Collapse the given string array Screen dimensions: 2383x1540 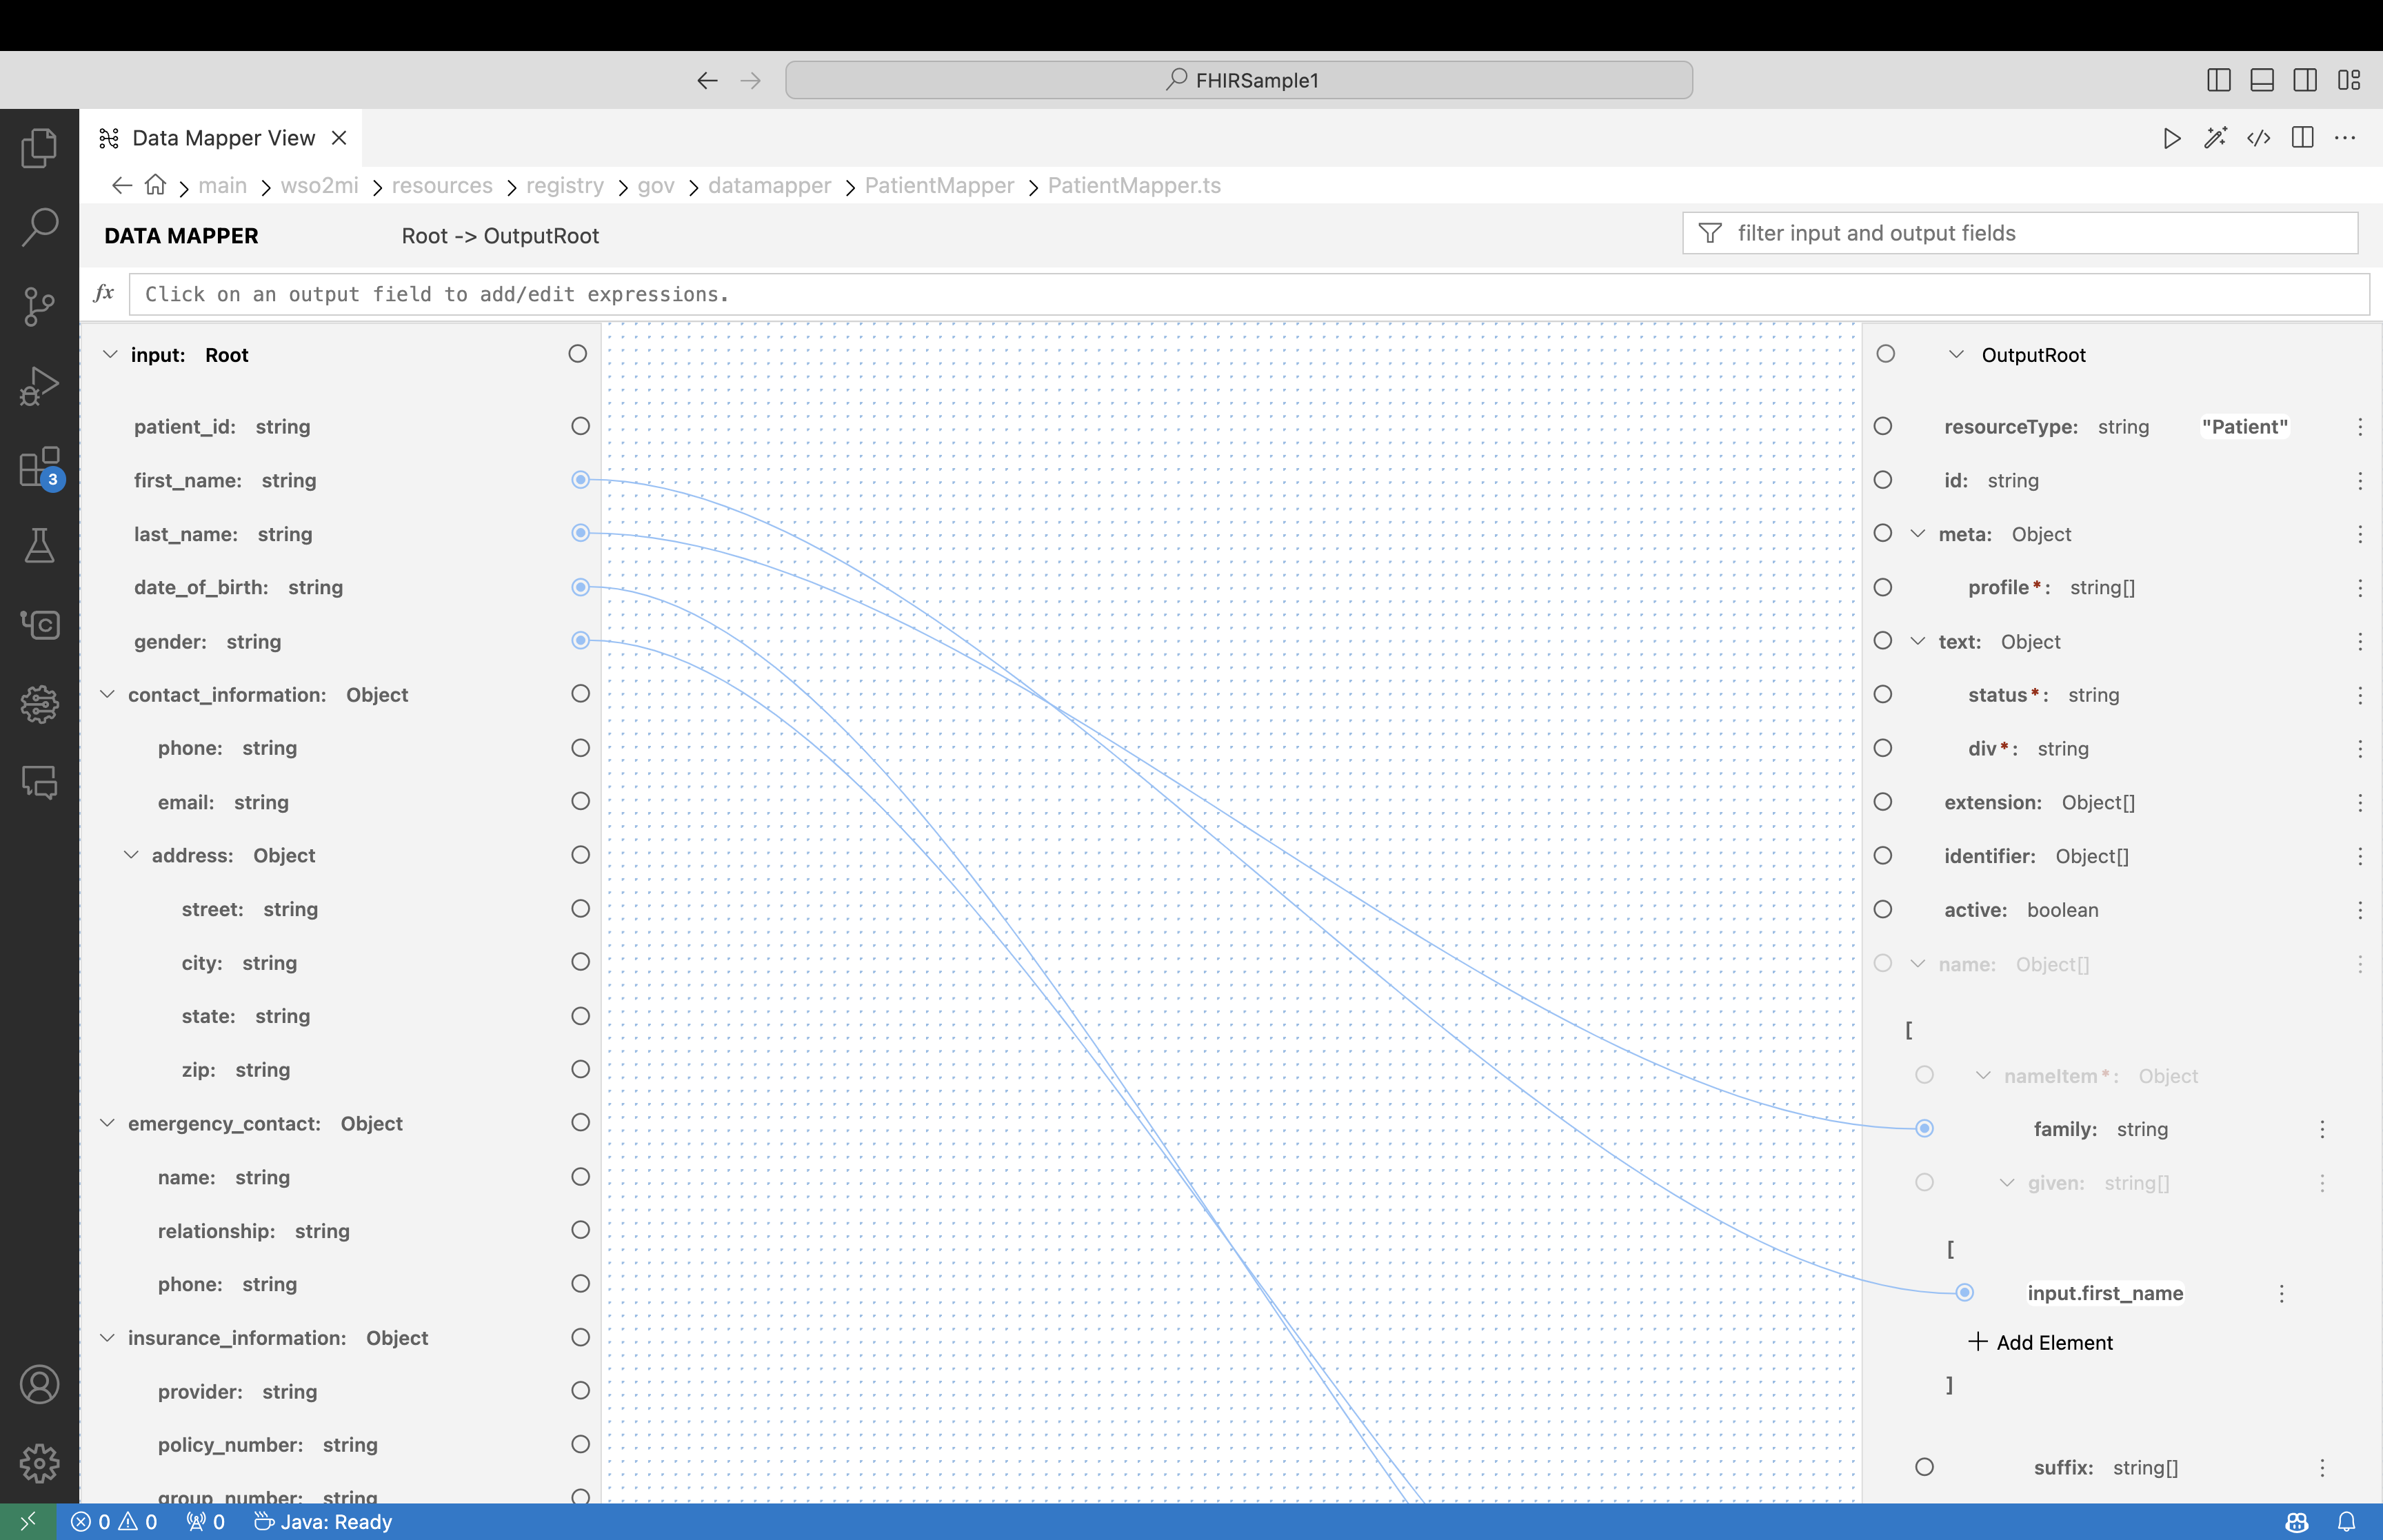tap(2007, 1183)
